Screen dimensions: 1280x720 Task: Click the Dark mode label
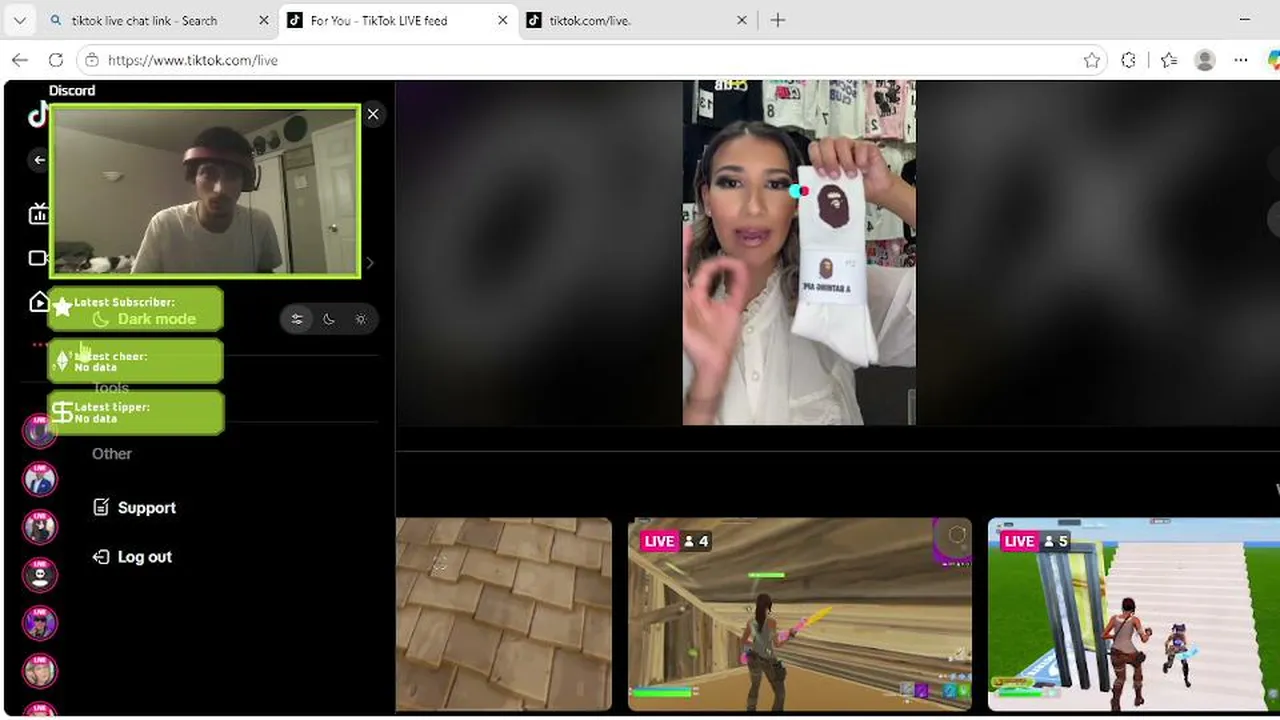pos(157,319)
